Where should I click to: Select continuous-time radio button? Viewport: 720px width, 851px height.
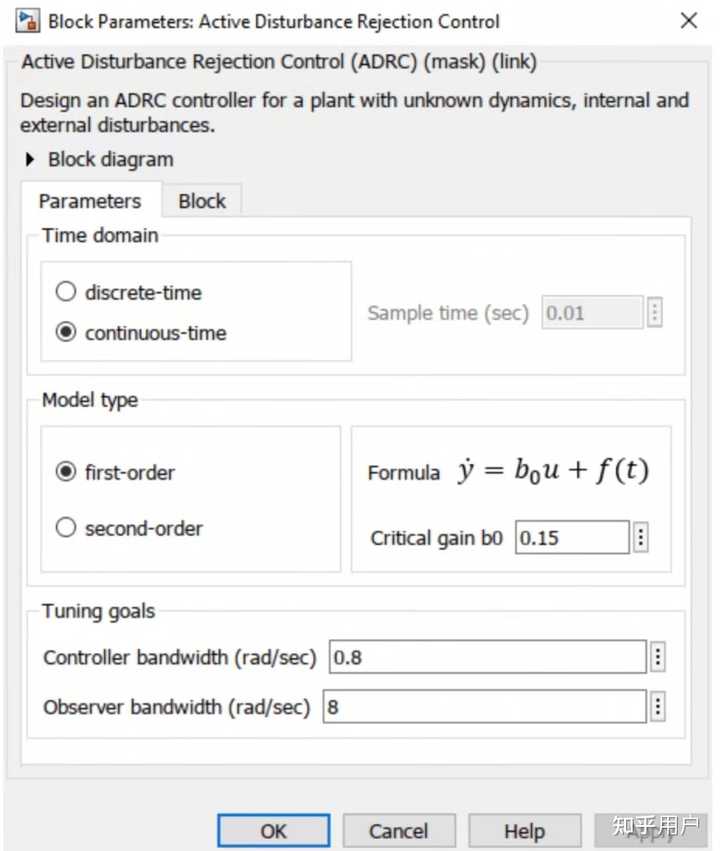click(66, 333)
